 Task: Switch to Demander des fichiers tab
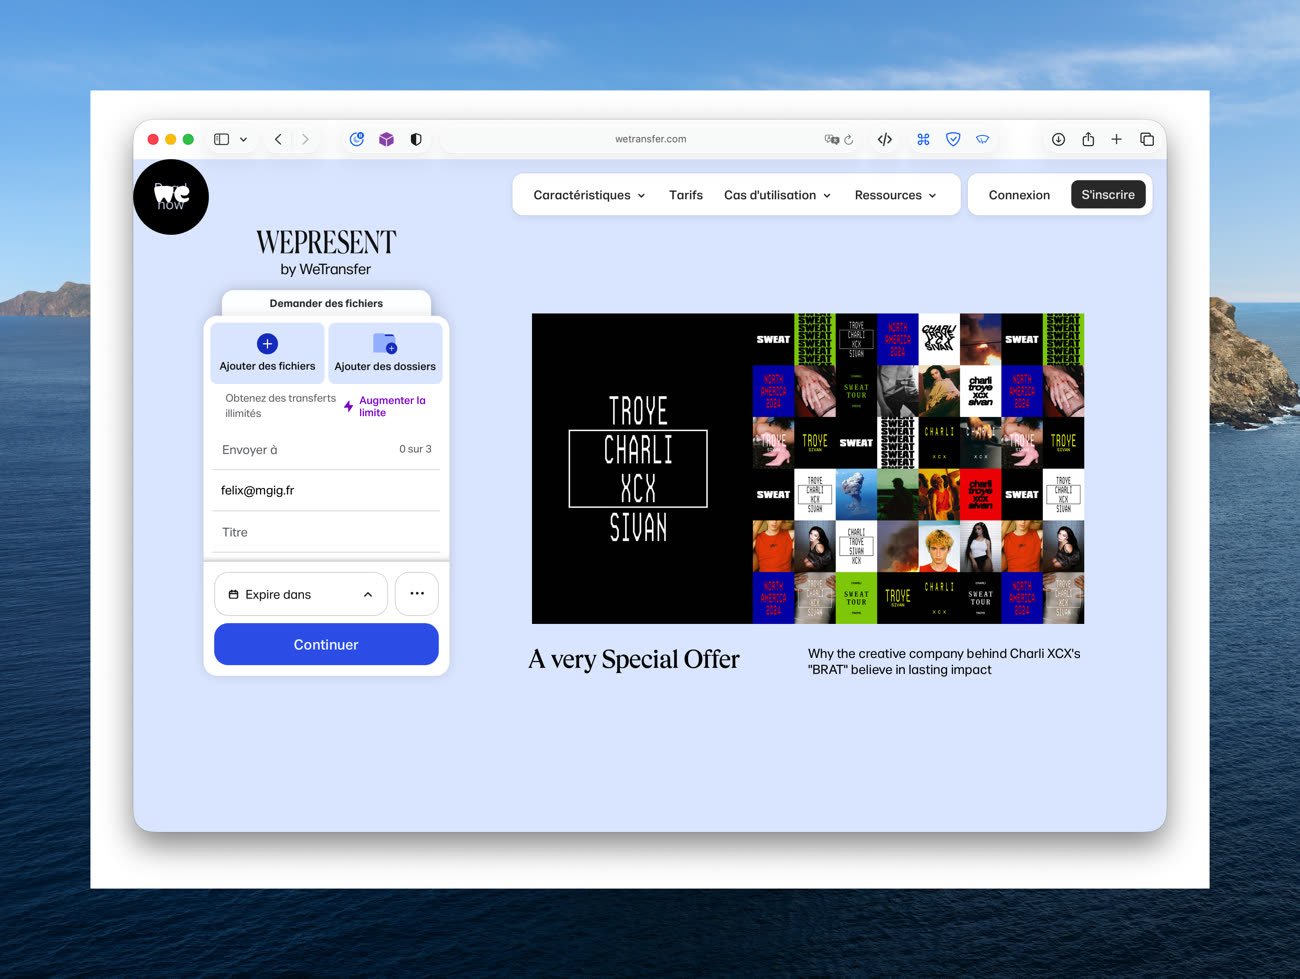[326, 303]
